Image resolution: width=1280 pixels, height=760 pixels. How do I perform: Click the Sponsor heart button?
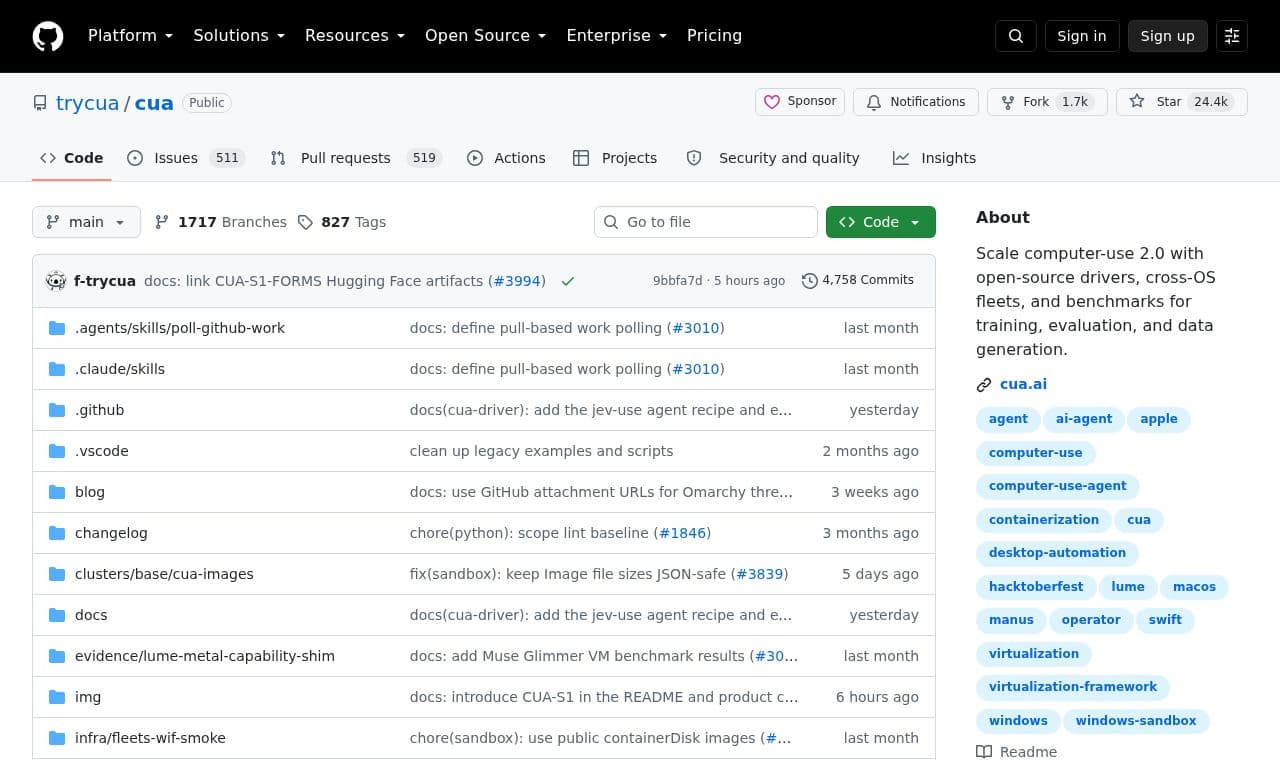(x=800, y=102)
